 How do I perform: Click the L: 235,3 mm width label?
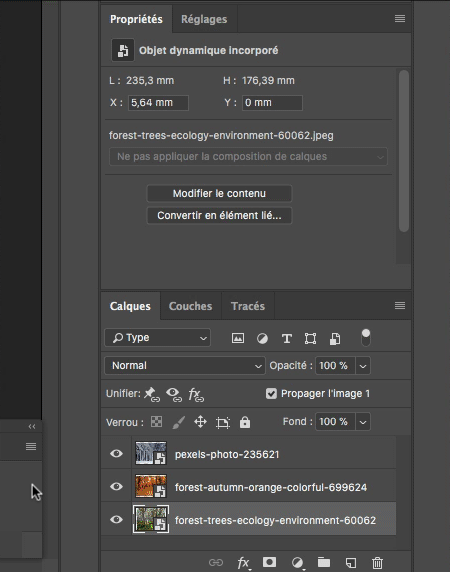pos(141,81)
